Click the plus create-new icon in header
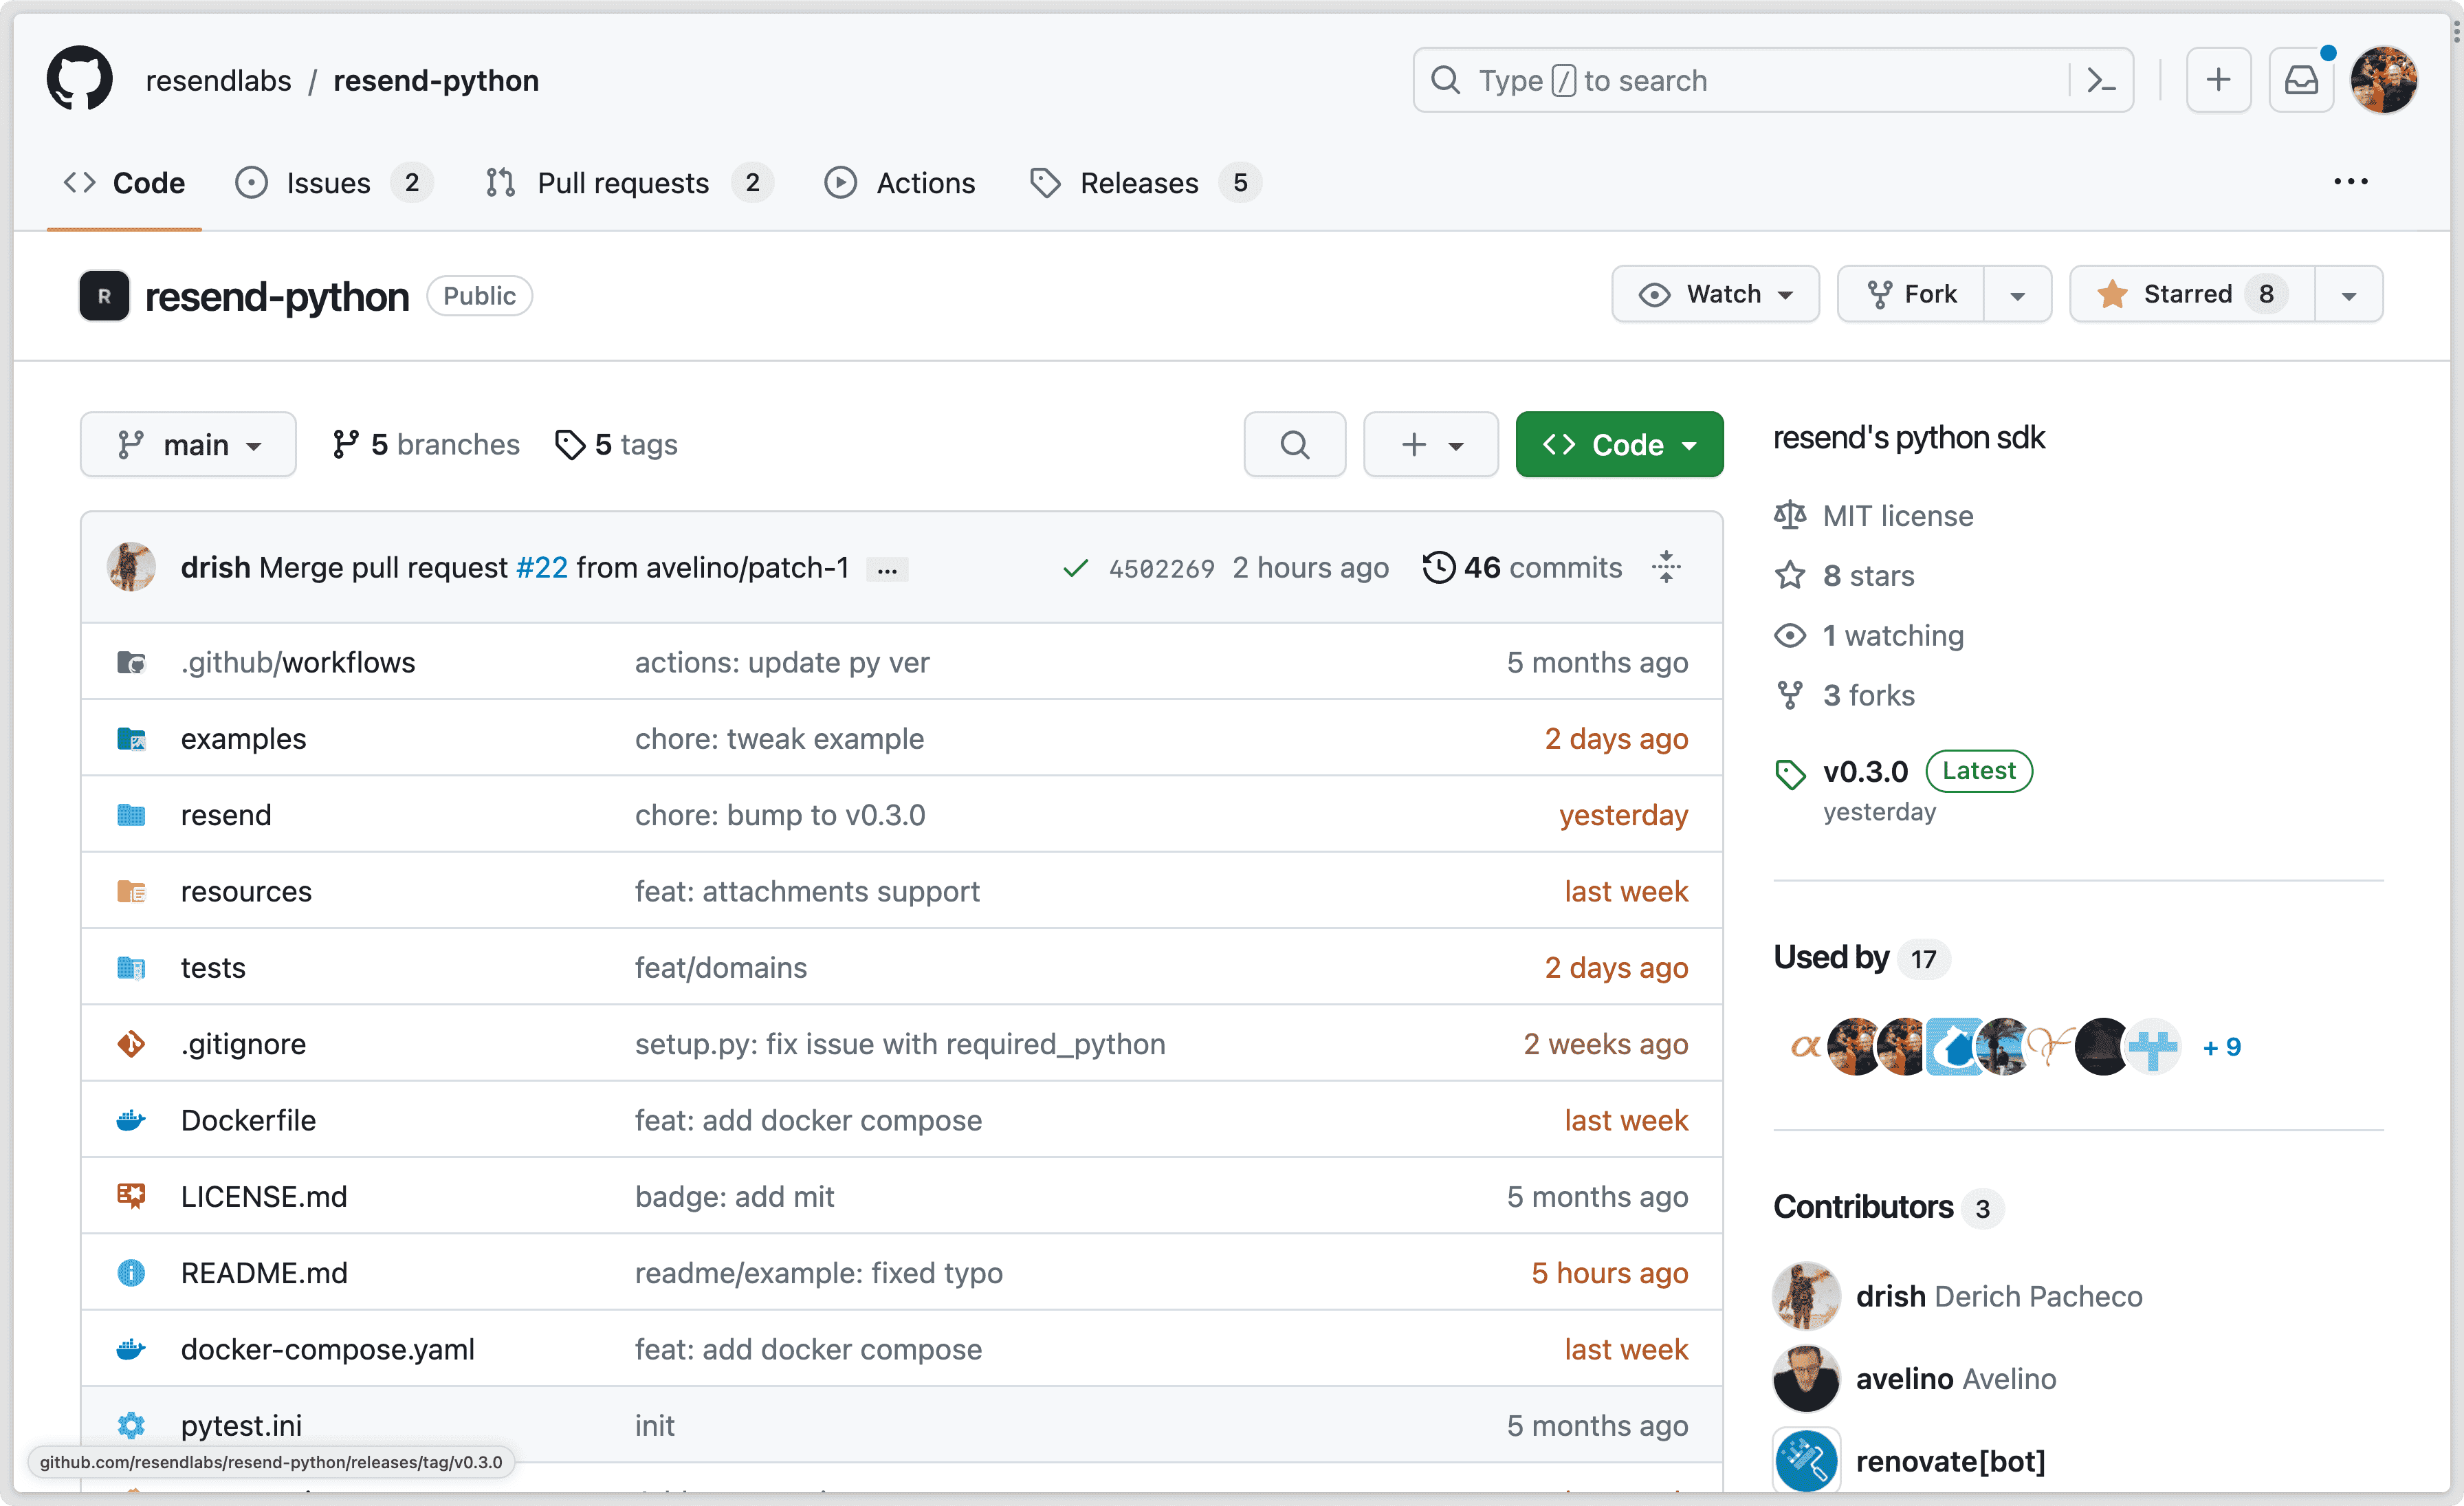This screenshot has height=1506, width=2464. [2218, 80]
